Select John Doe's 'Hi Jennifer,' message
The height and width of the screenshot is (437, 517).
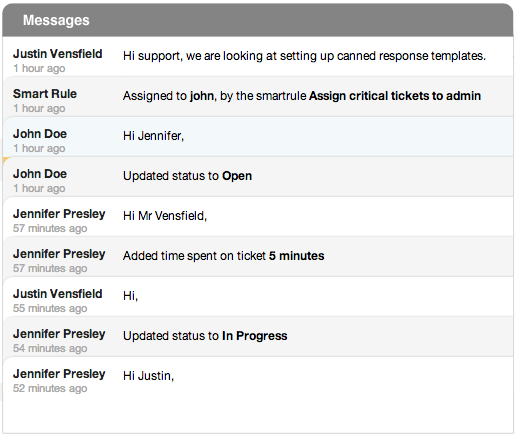click(x=258, y=136)
